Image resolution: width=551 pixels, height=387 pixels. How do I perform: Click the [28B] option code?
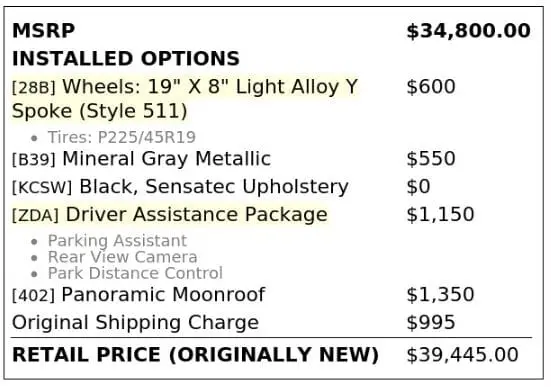[x=34, y=88]
